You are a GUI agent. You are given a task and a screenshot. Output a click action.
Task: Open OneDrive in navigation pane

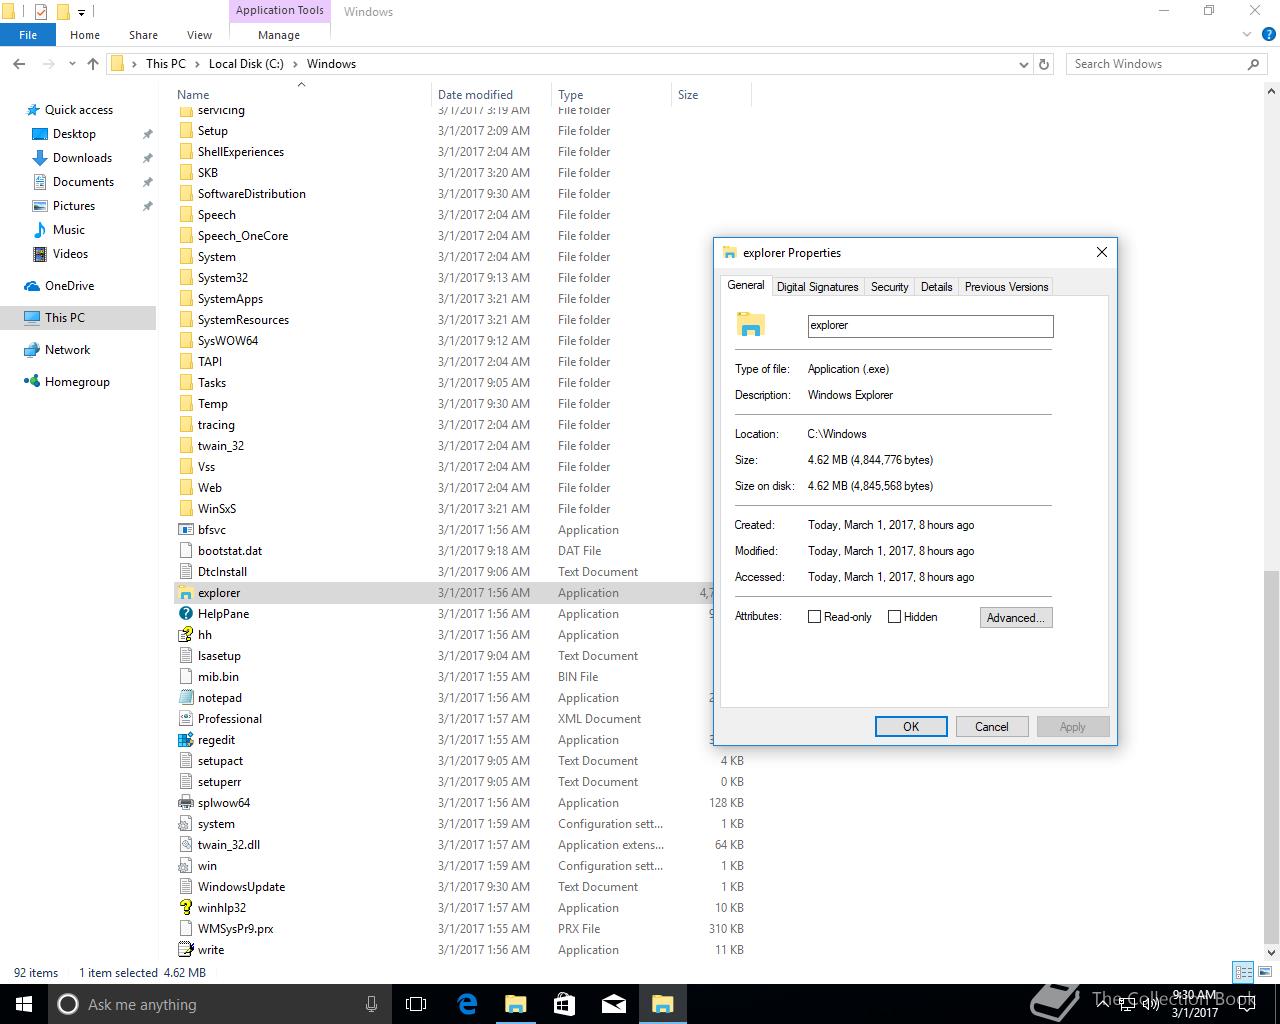[69, 286]
